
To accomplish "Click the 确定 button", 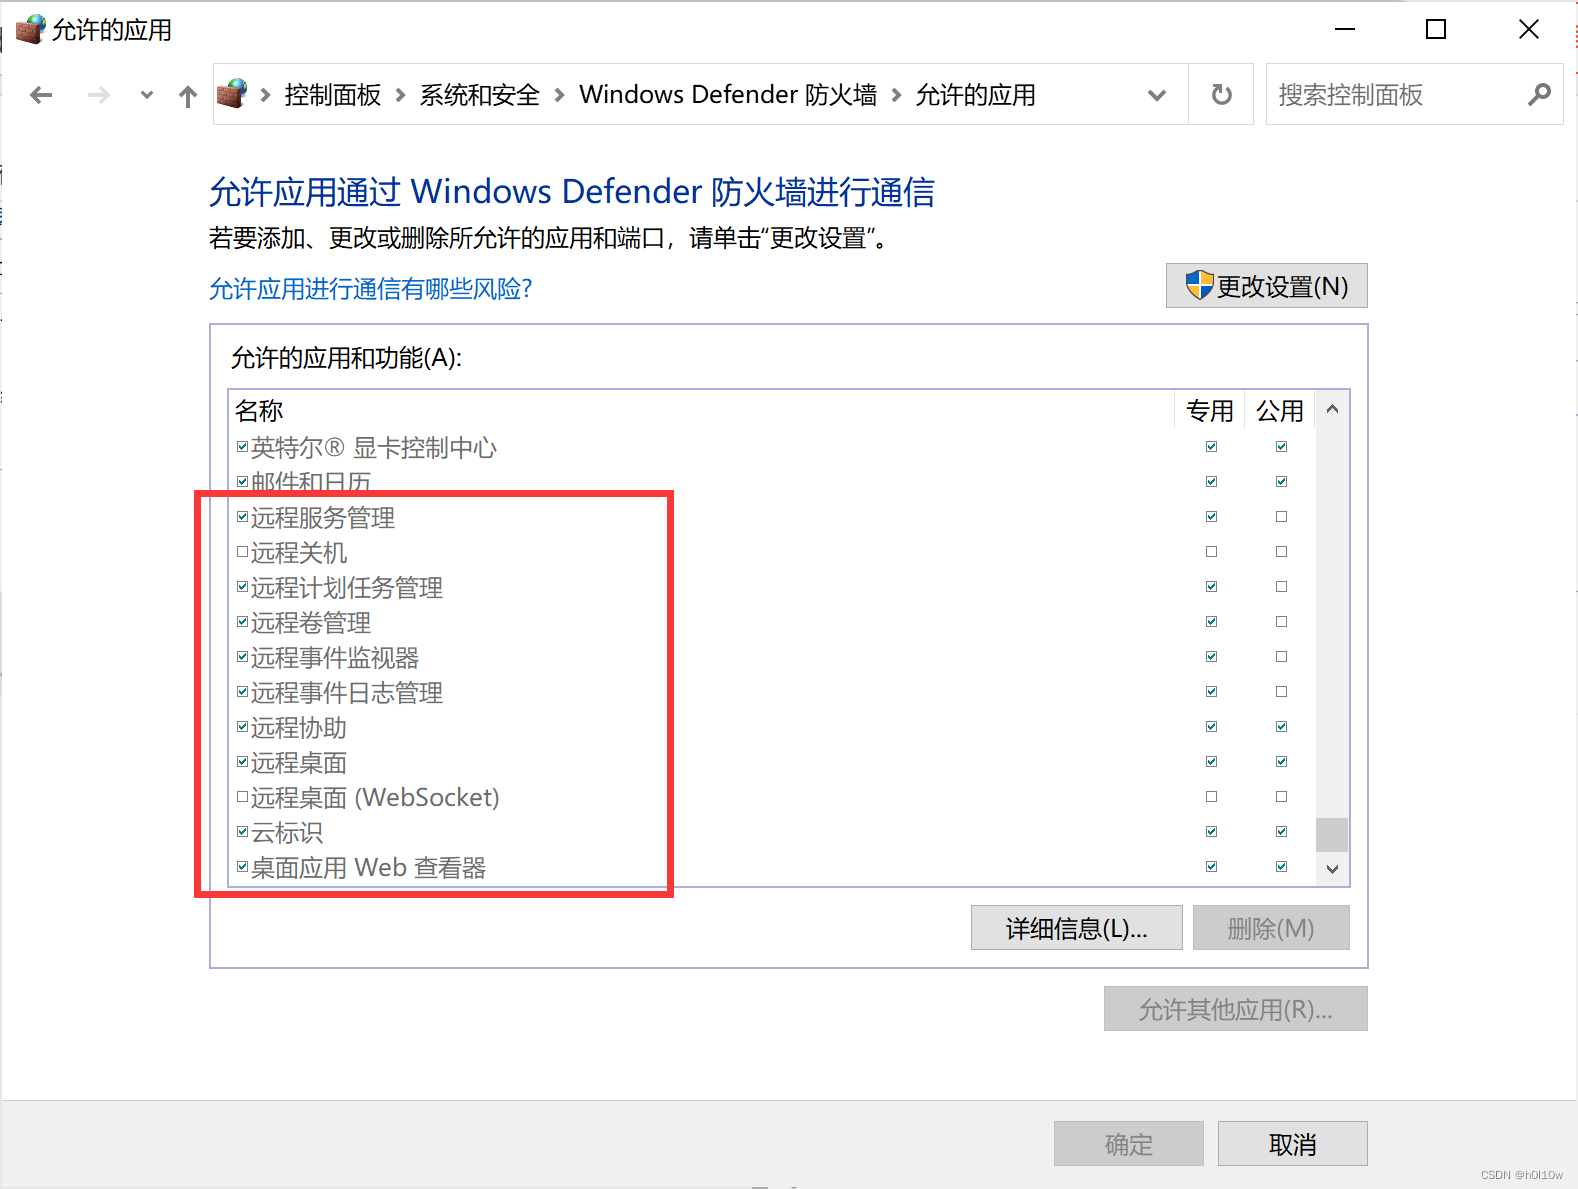I will pos(1128,1144).
